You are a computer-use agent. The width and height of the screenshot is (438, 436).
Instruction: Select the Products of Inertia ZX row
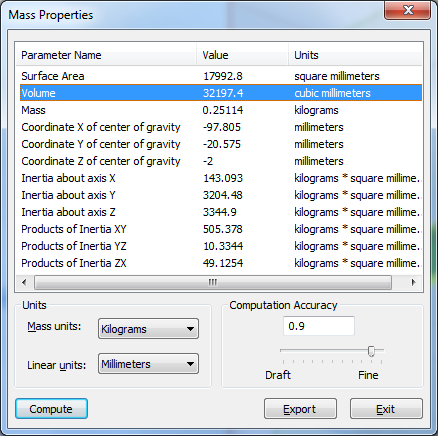(221, 263)
